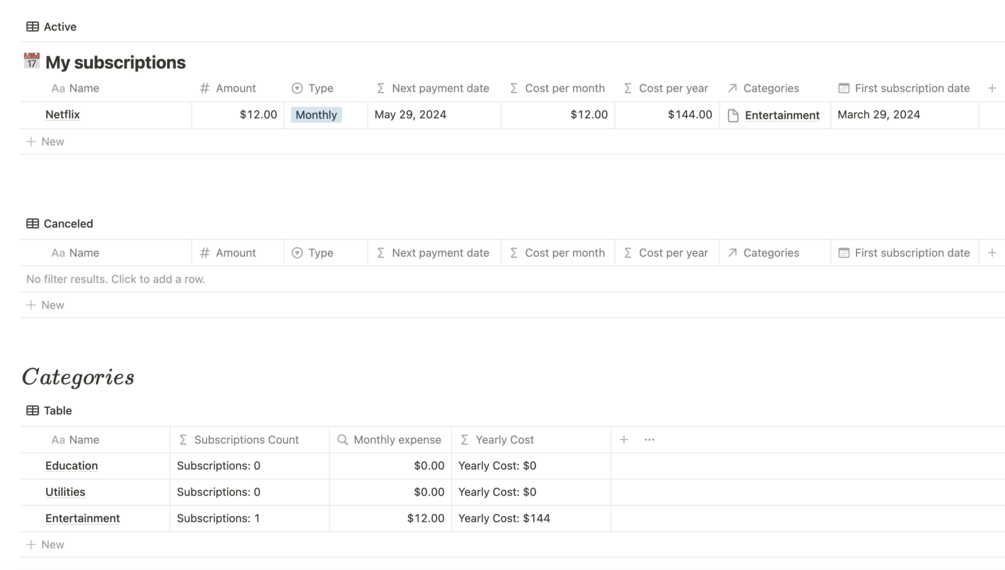Add property with plus icon in Canceled table
The width and height of the screenshot is (1005, 570).
click(x=991, y=253)
